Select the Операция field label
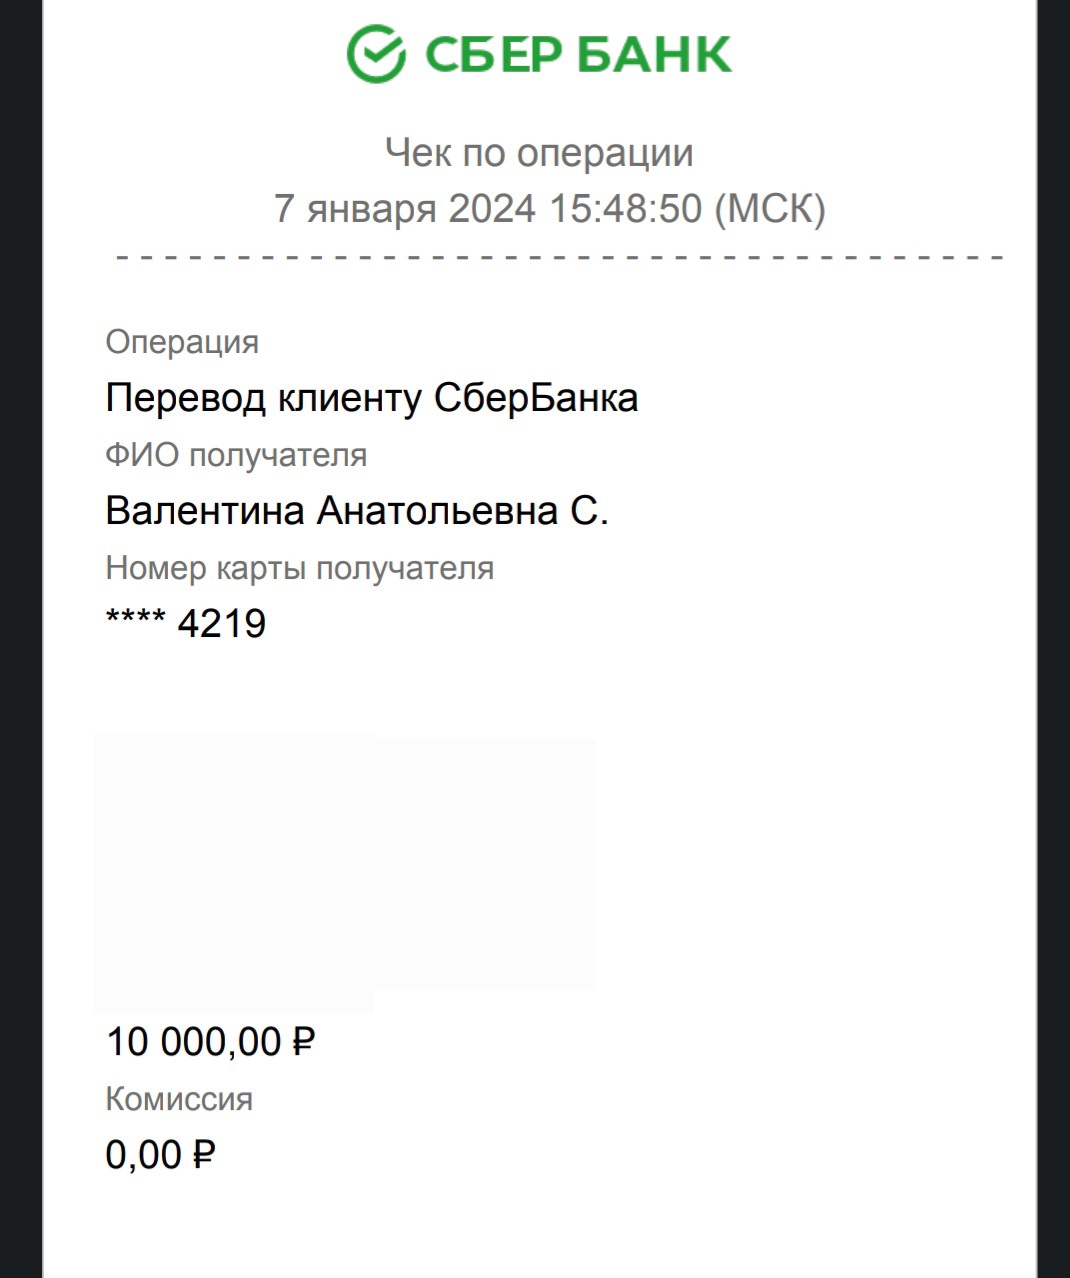The image size is (1070, 1278). pyautogui.click(x=182, y=342)
